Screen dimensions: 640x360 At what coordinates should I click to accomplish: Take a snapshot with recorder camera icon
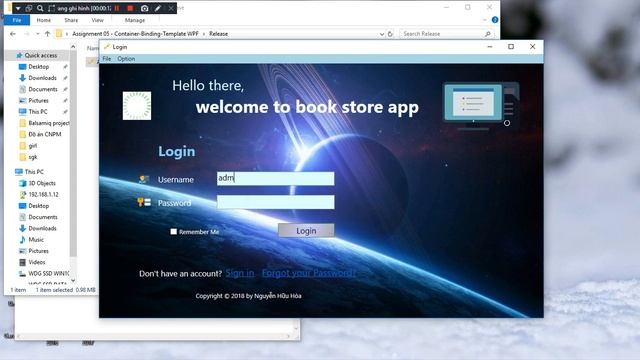(144, 8)
